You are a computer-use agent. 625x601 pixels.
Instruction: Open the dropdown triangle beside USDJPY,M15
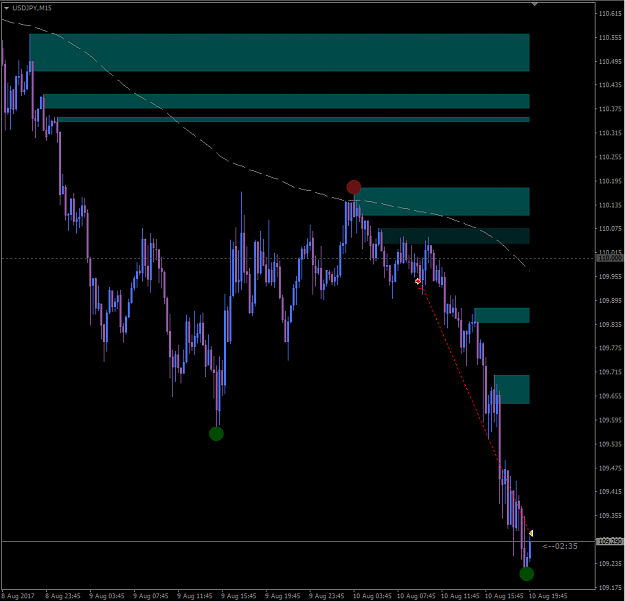(6, 8)
